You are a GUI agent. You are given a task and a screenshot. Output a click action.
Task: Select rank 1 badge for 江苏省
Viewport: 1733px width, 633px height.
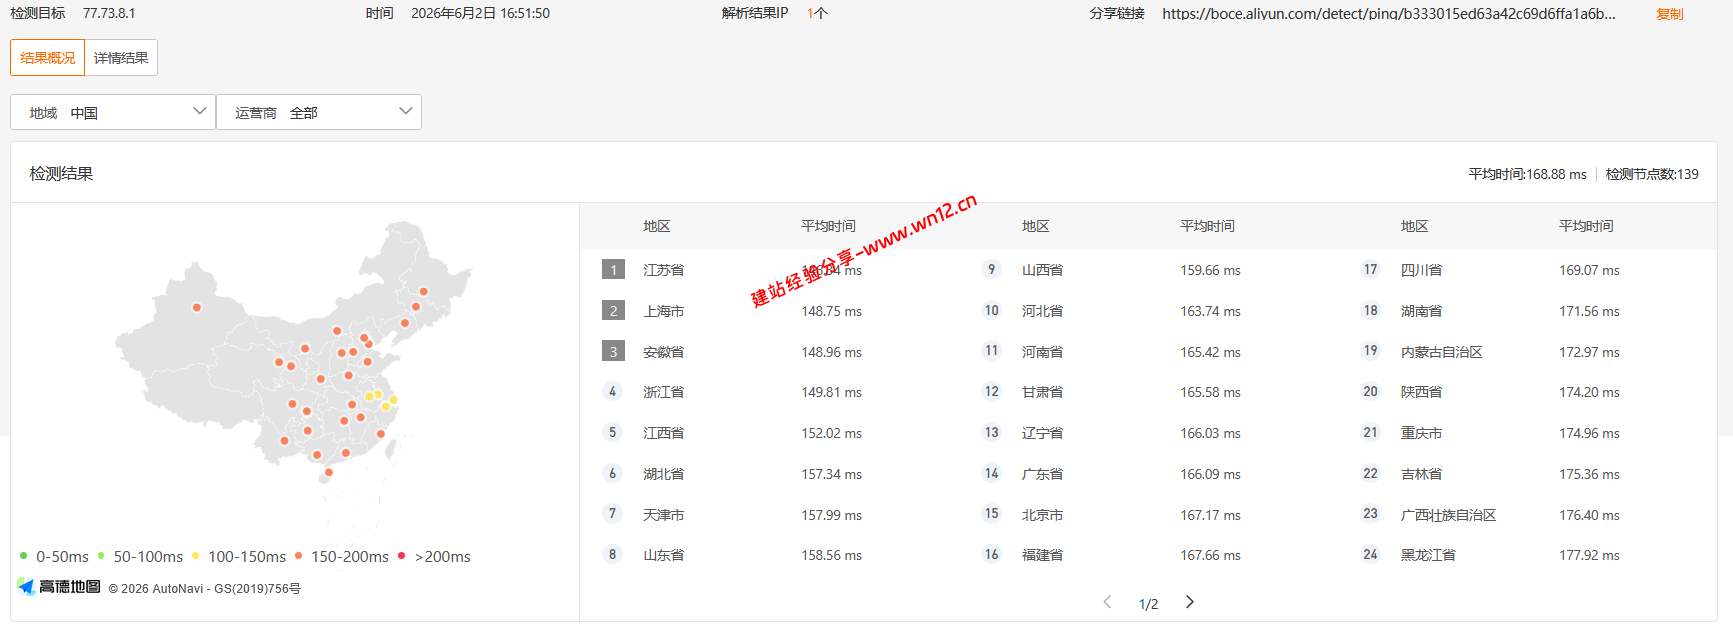(x=613, y=270)
